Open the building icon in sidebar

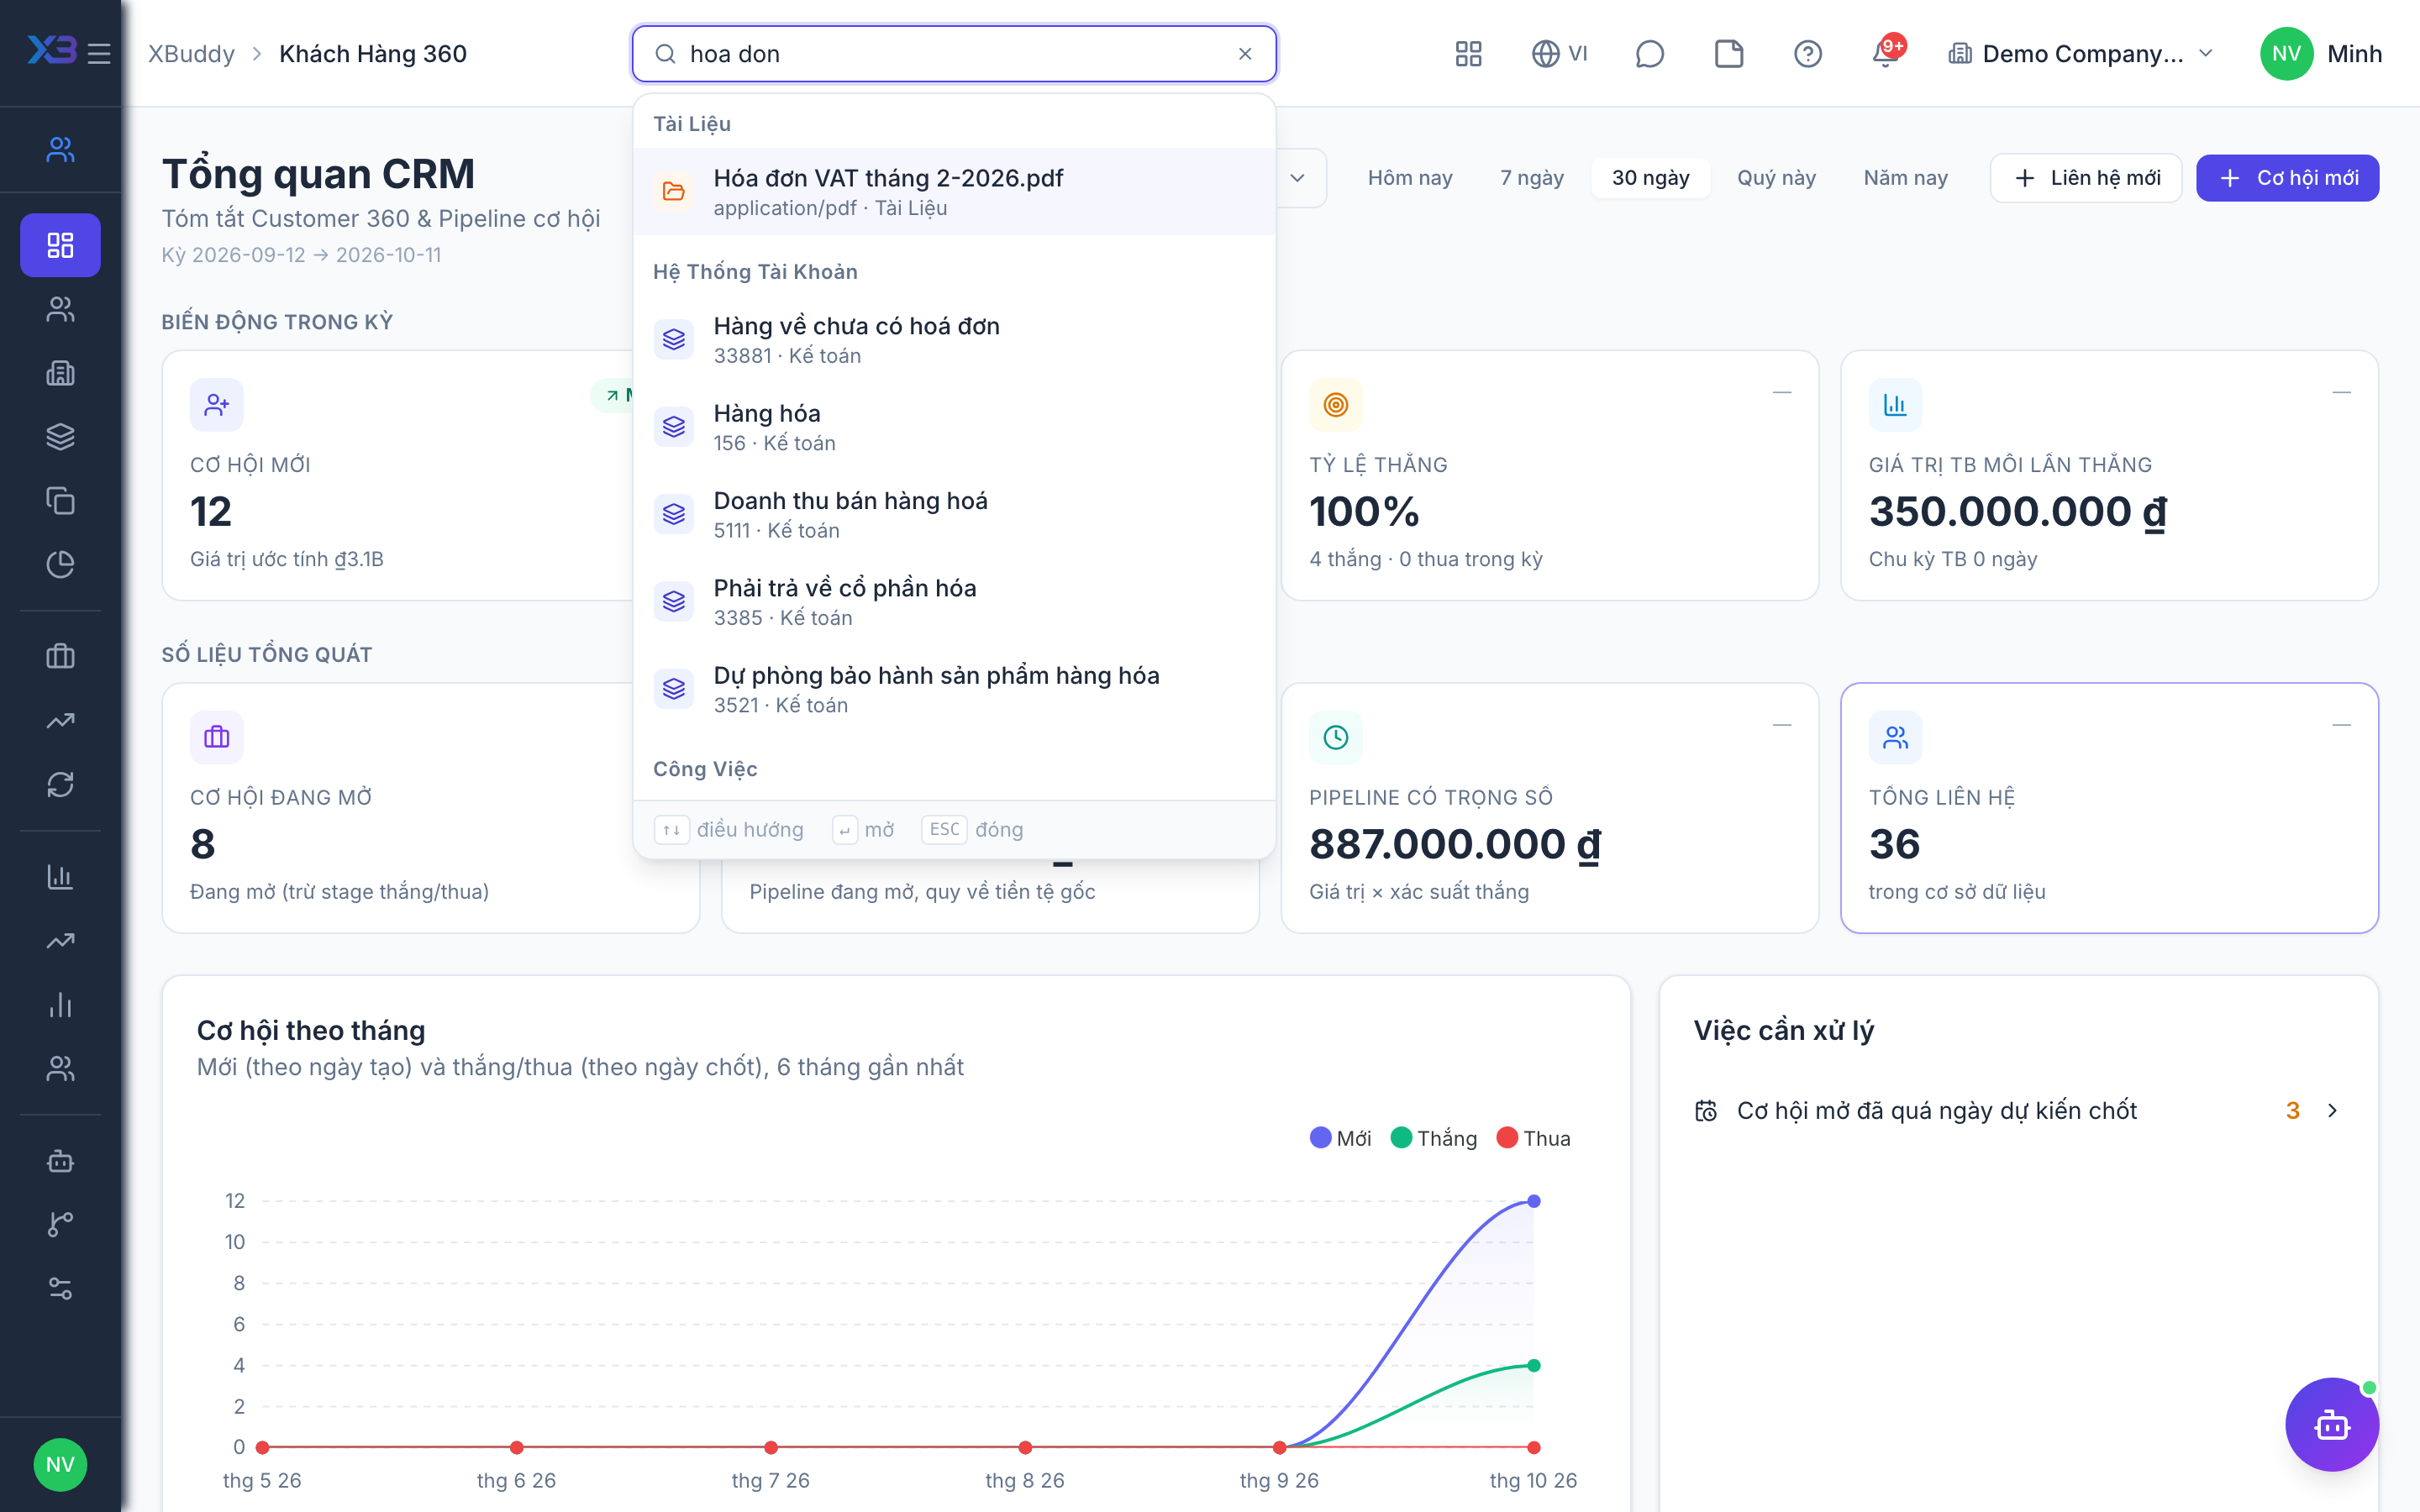pyautogui.click(x=60, y=373)
